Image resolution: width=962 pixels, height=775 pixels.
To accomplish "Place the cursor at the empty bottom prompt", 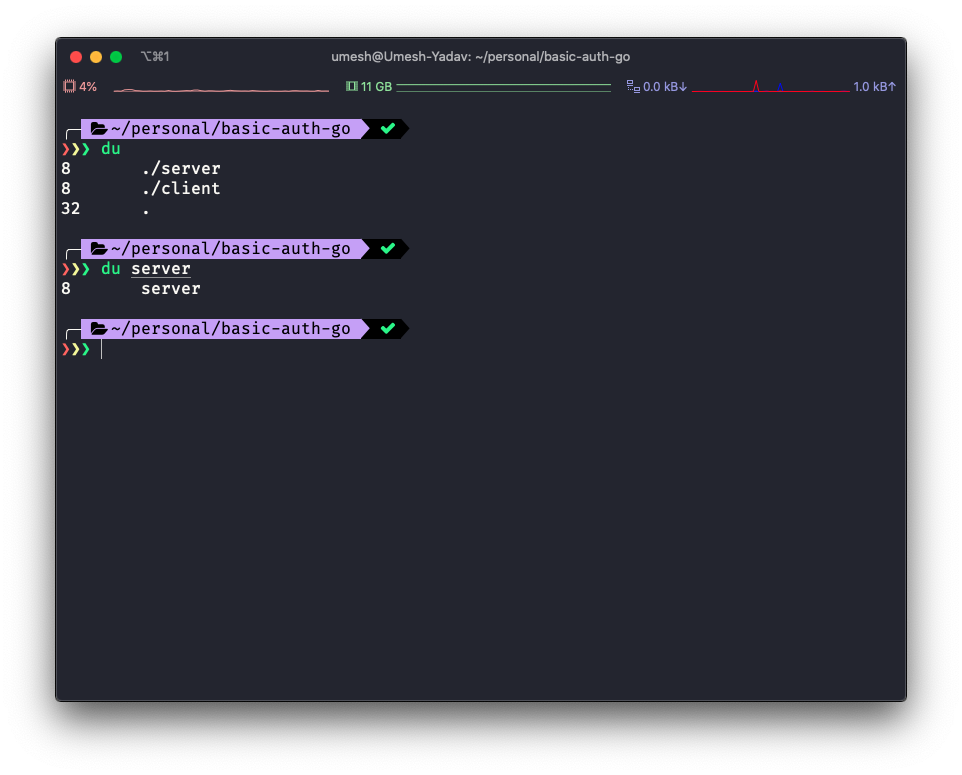I will click(x=100, y=349).
